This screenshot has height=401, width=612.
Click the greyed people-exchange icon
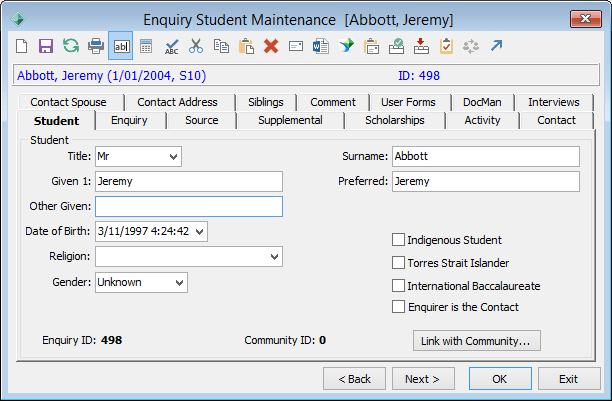click(471, 46)
